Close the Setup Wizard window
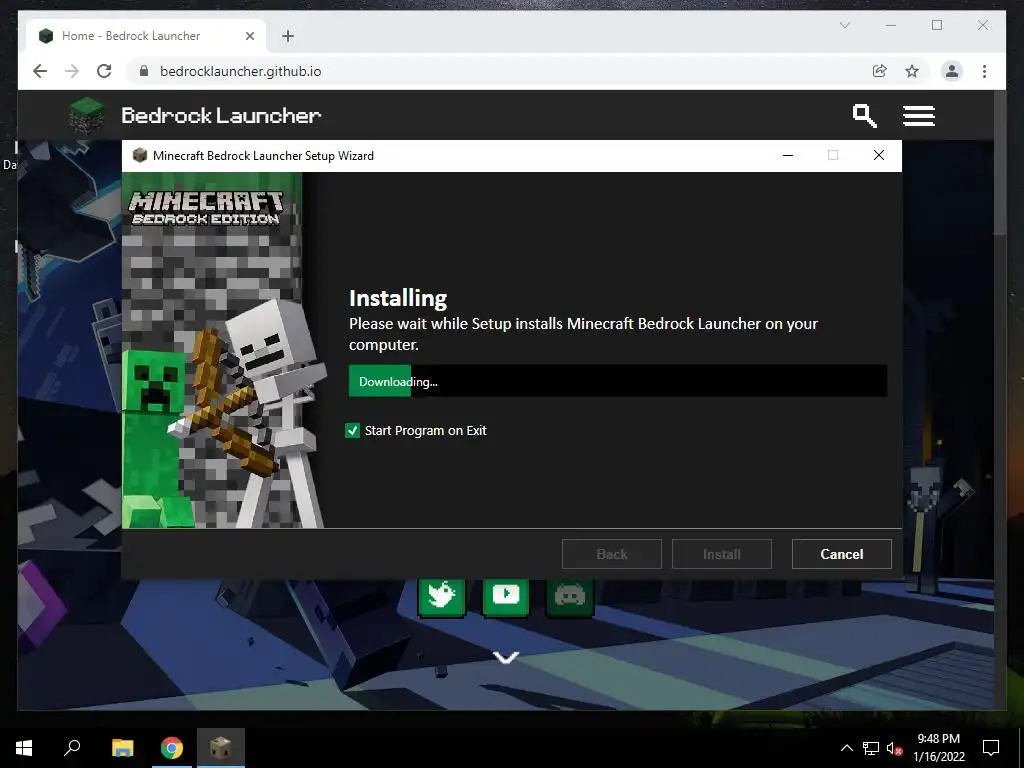 point(879,155)
